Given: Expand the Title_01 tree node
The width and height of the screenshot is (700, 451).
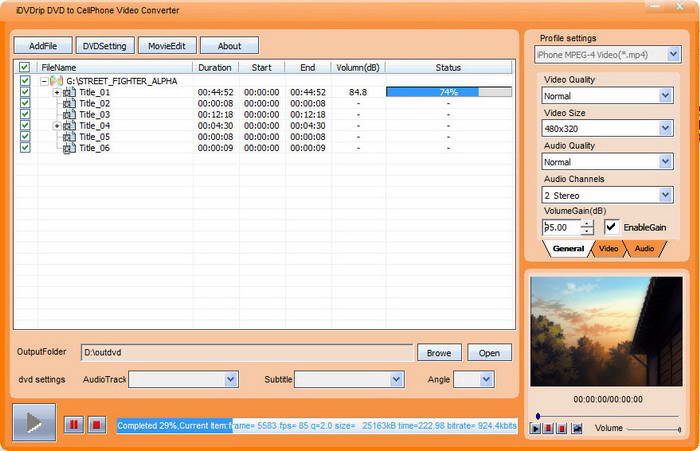Looking at the screenshot, I should tap(57, 92).
